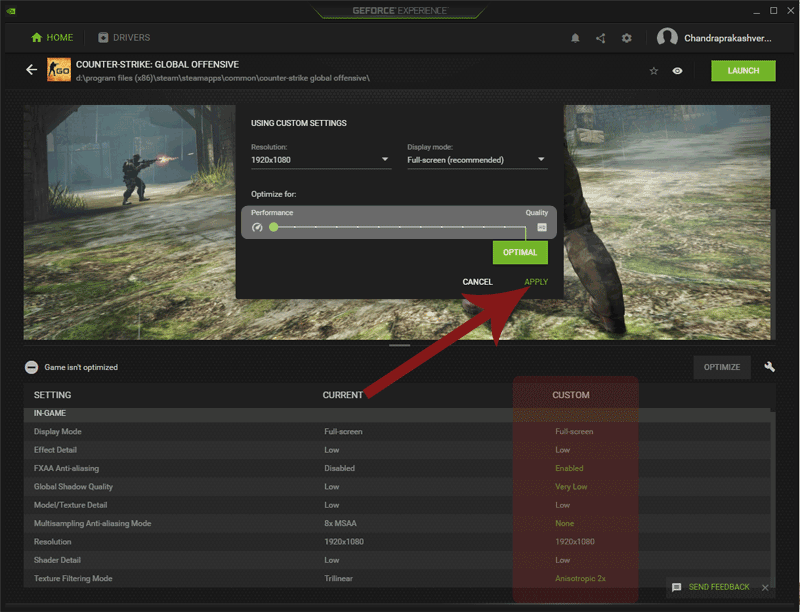Click the current value 'Disabled' for FXAA

[x=339, y=468]
